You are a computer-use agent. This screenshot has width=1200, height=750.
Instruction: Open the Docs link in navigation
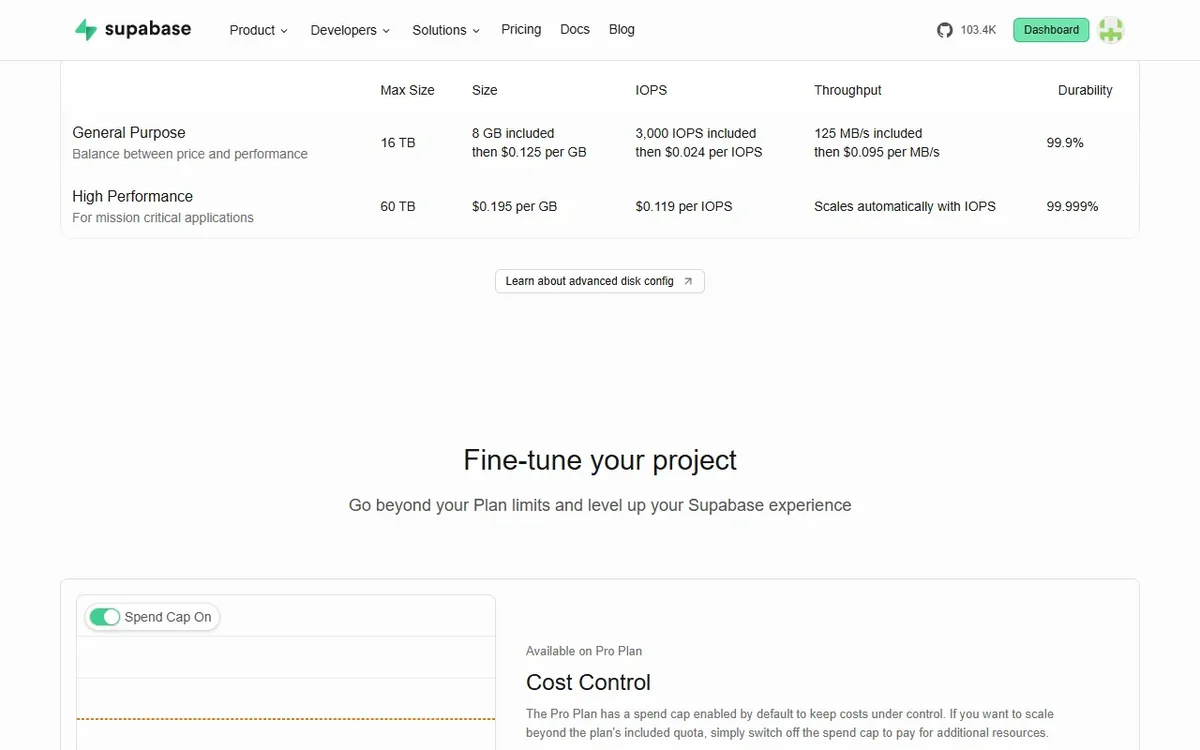point(575,30)
